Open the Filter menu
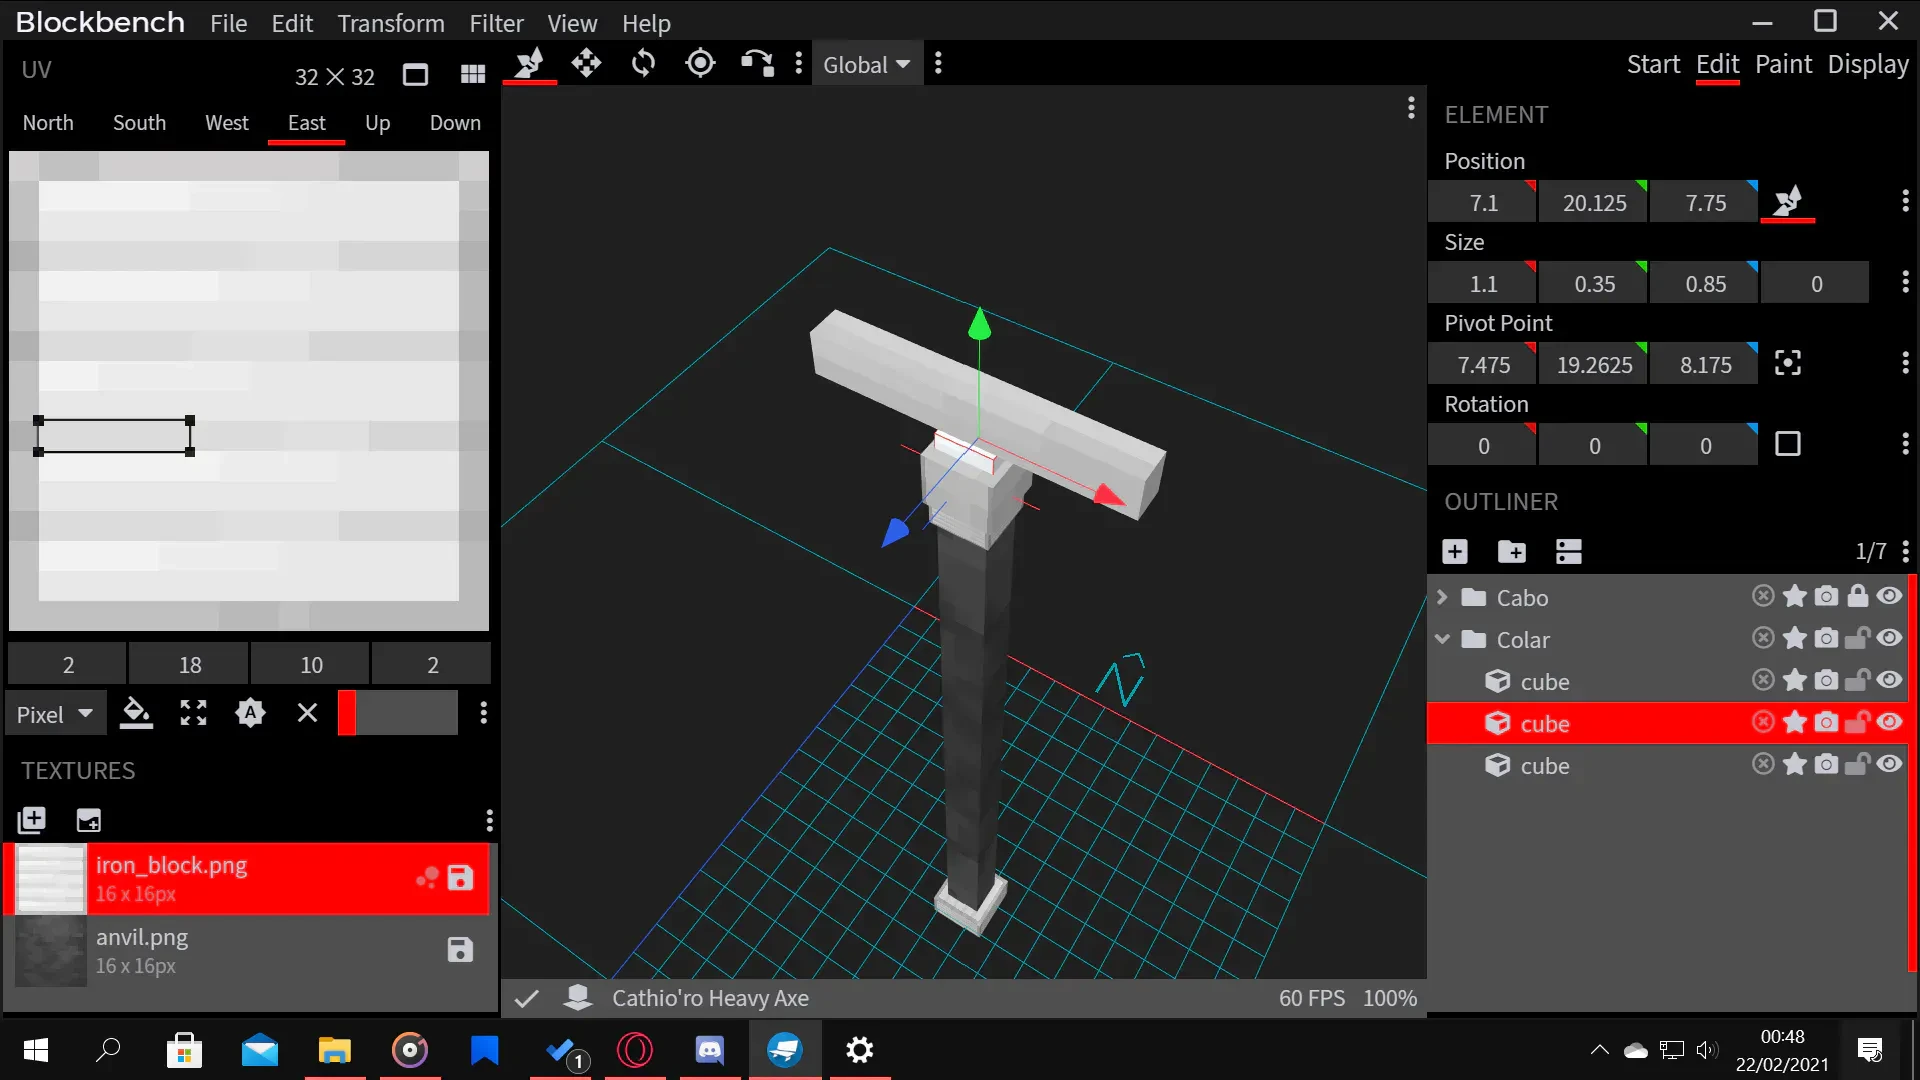This screenshot has width=1920, height=1080. 496,23
